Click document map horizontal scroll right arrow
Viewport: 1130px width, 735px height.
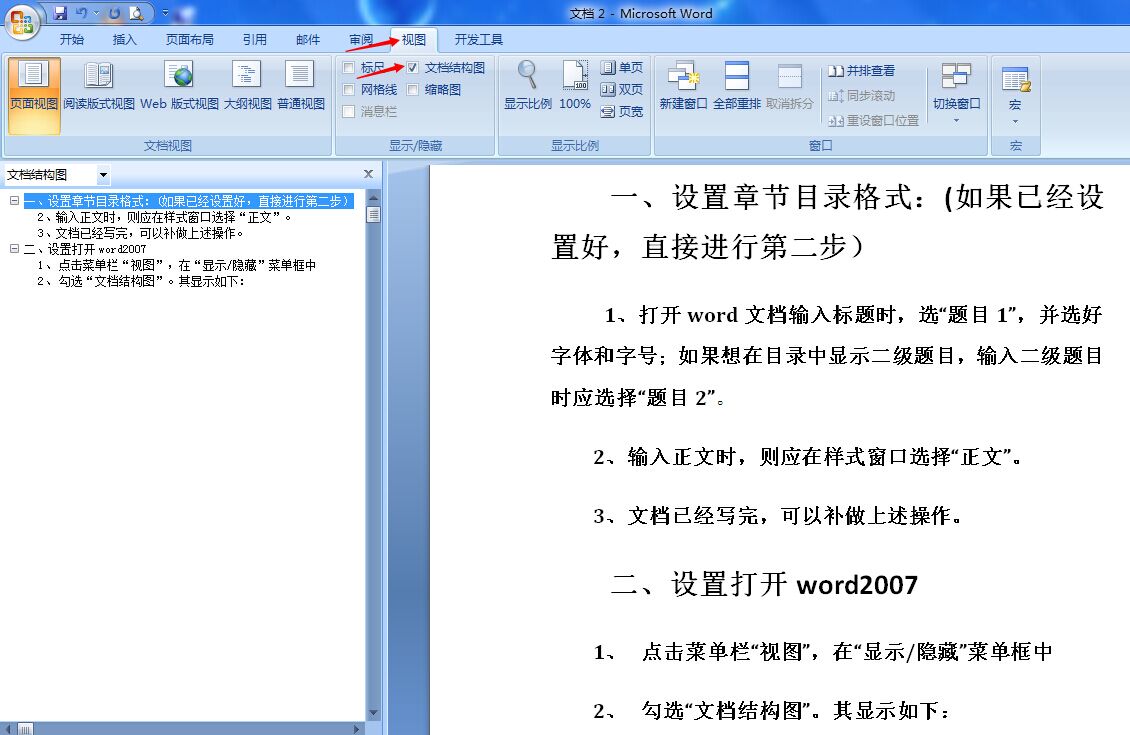coord(357,729)
